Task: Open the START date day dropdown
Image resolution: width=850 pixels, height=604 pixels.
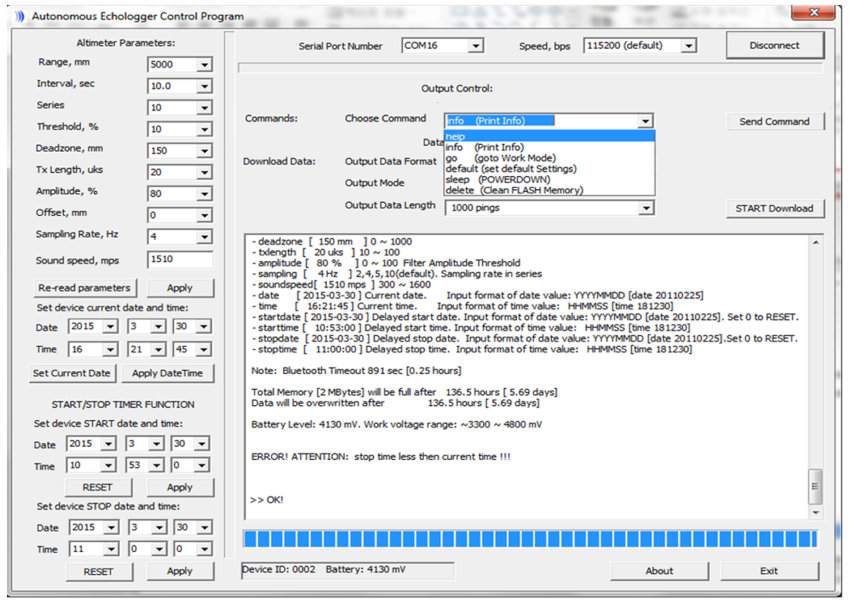Action: [x=202, y=444]
